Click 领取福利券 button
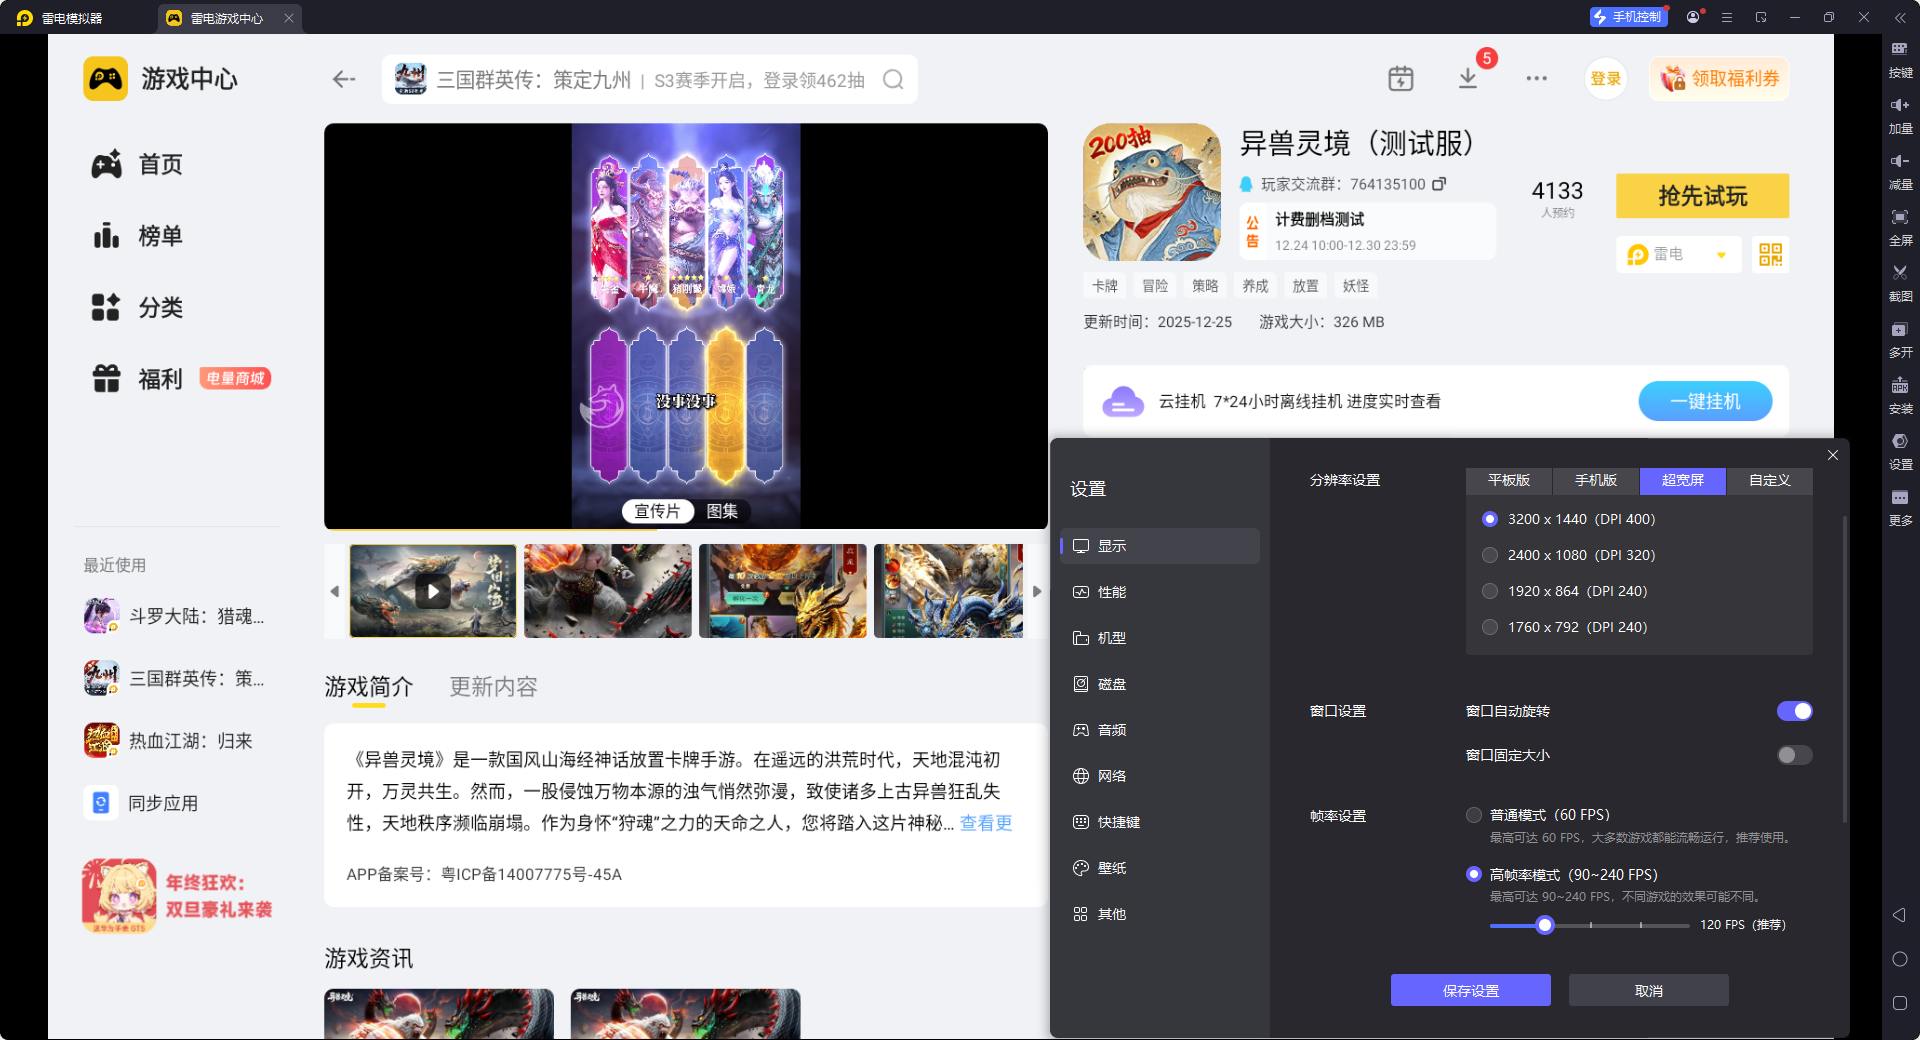Image resolution: width=1920 pixels, height=1040 pixels. (x=1720, y=79)
